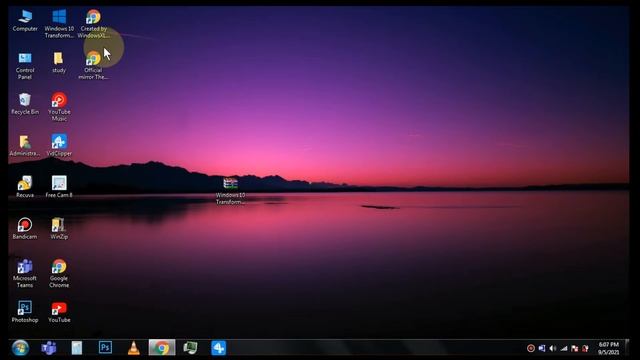Open the blue VidClipper taskbar button

[218, 348]
